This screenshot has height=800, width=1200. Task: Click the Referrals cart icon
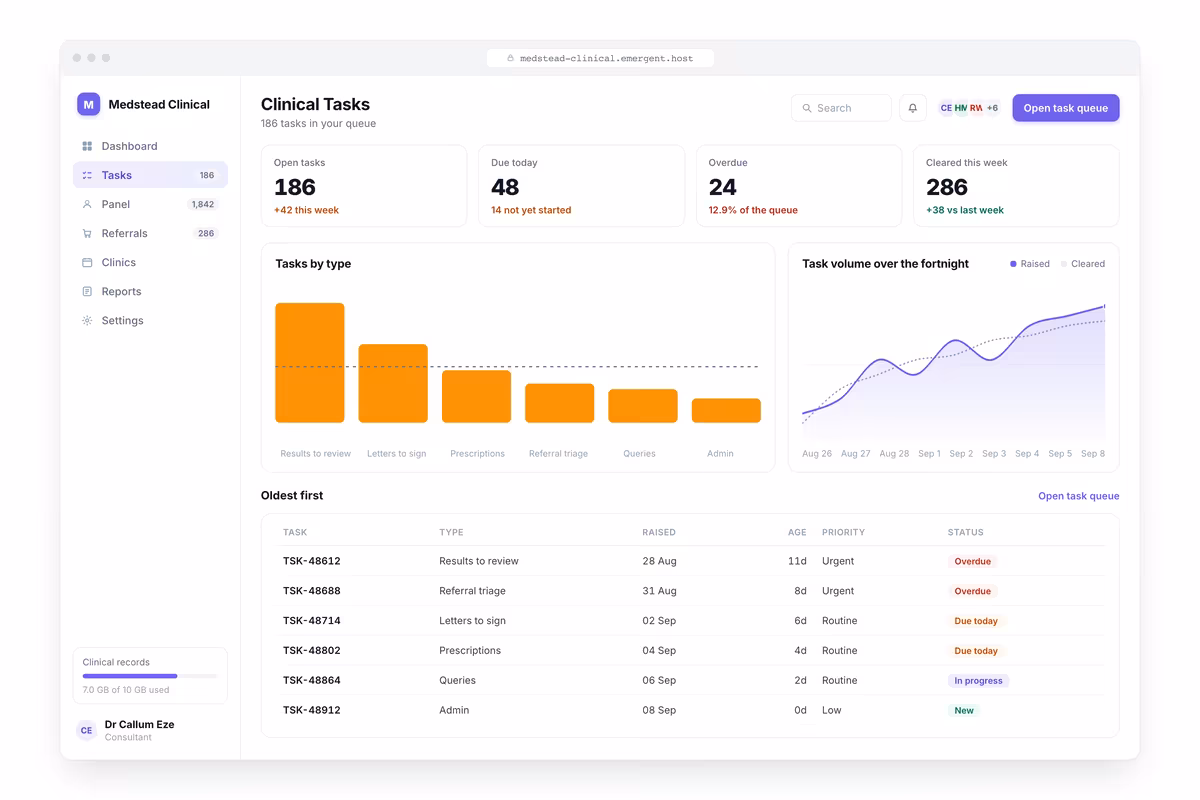[87, 233]
